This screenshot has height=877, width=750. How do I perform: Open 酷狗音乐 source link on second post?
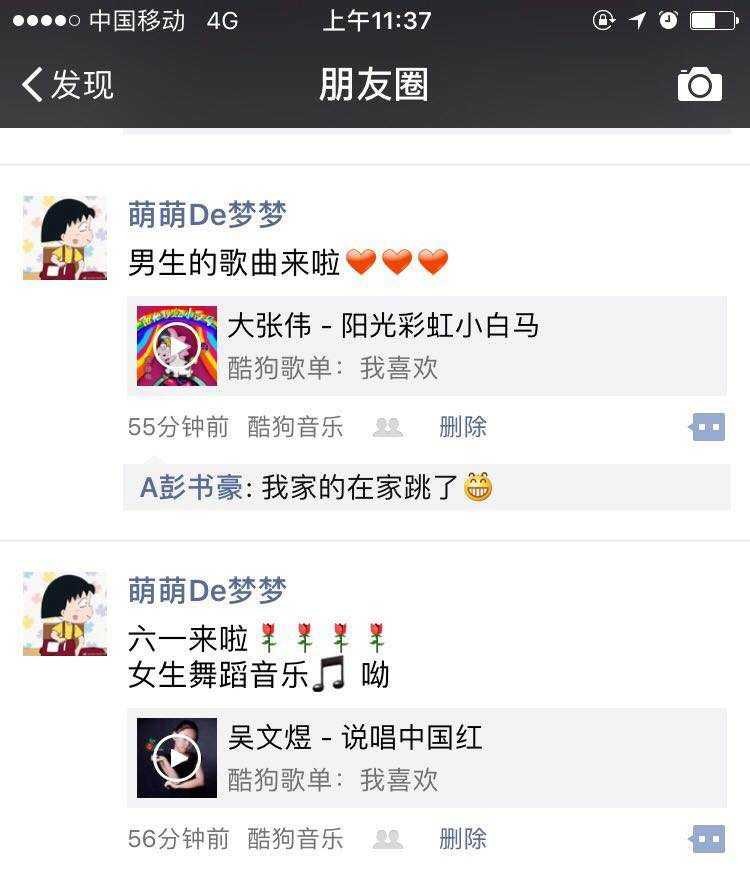(295, 839)
